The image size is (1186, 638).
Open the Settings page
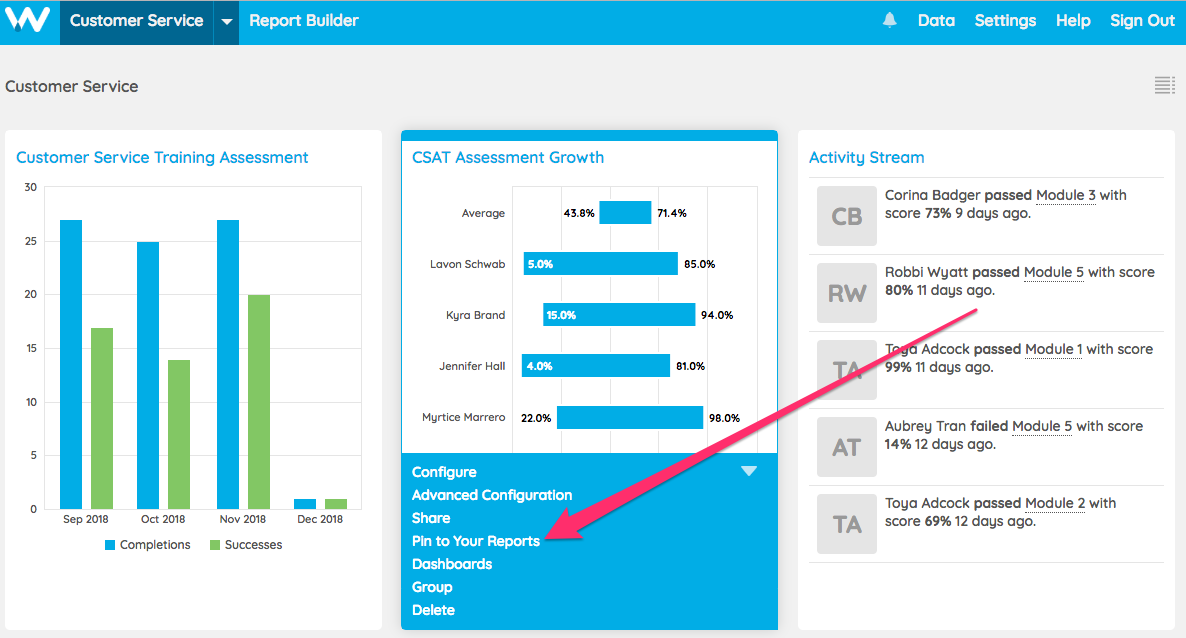click(1005, 21)
